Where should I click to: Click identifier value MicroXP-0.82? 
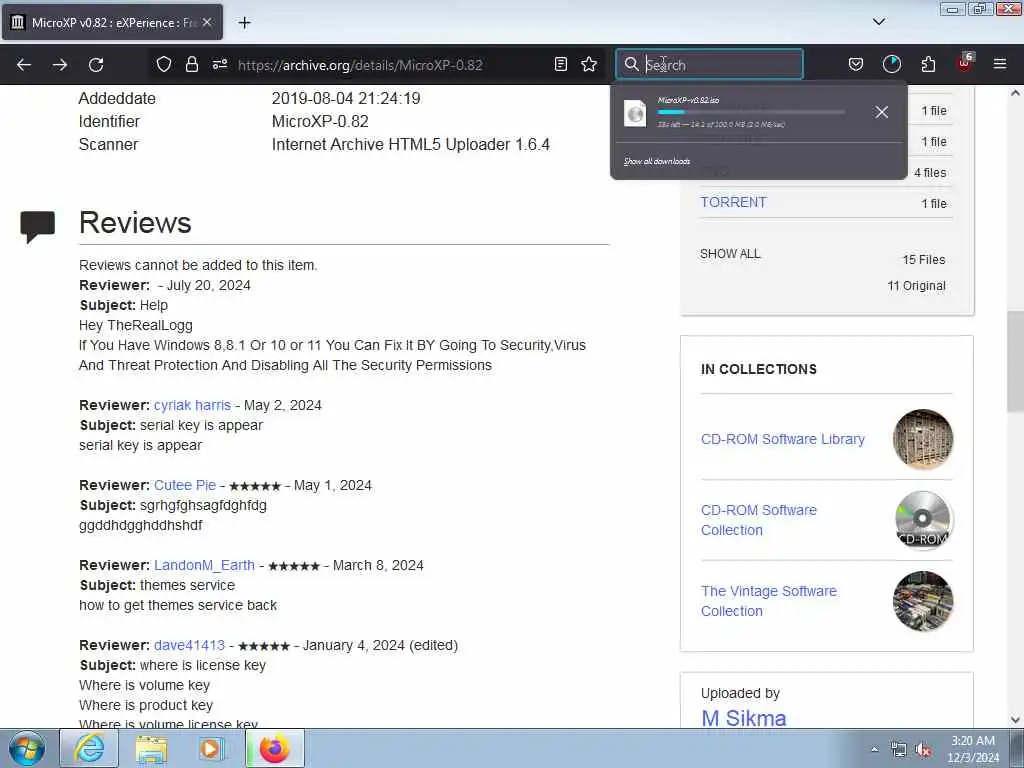pyautogui.click(x=320, y=121)
